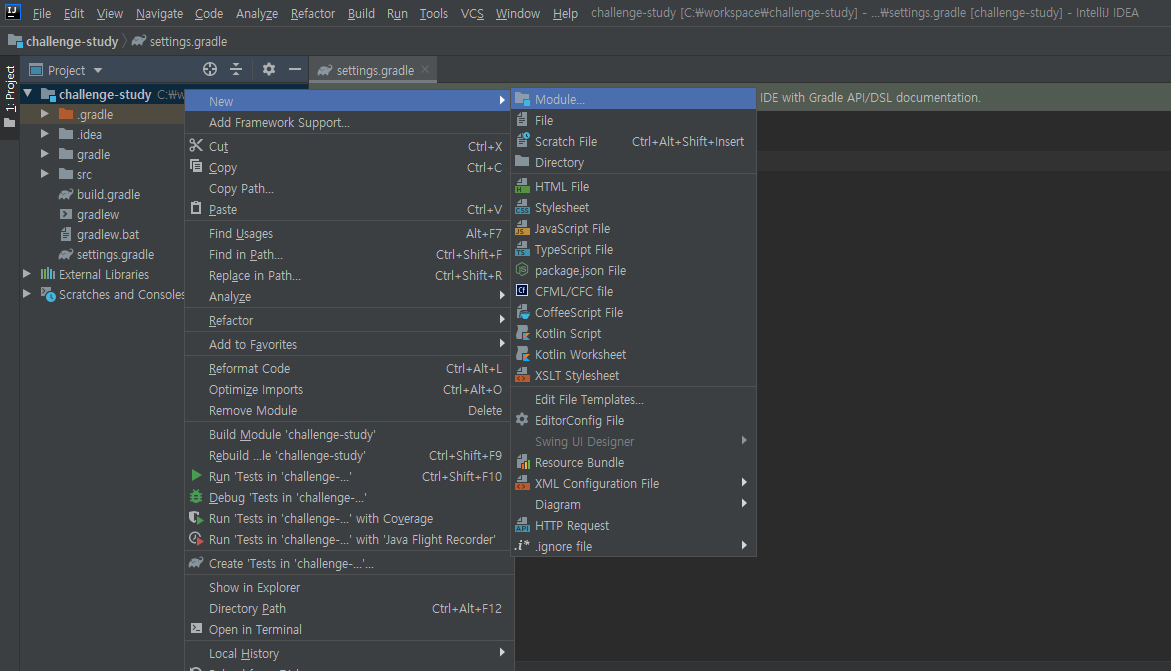Click the Kotlin Worksheet icon
This screenshot has width=1171, height=671.
click(522, 354)
